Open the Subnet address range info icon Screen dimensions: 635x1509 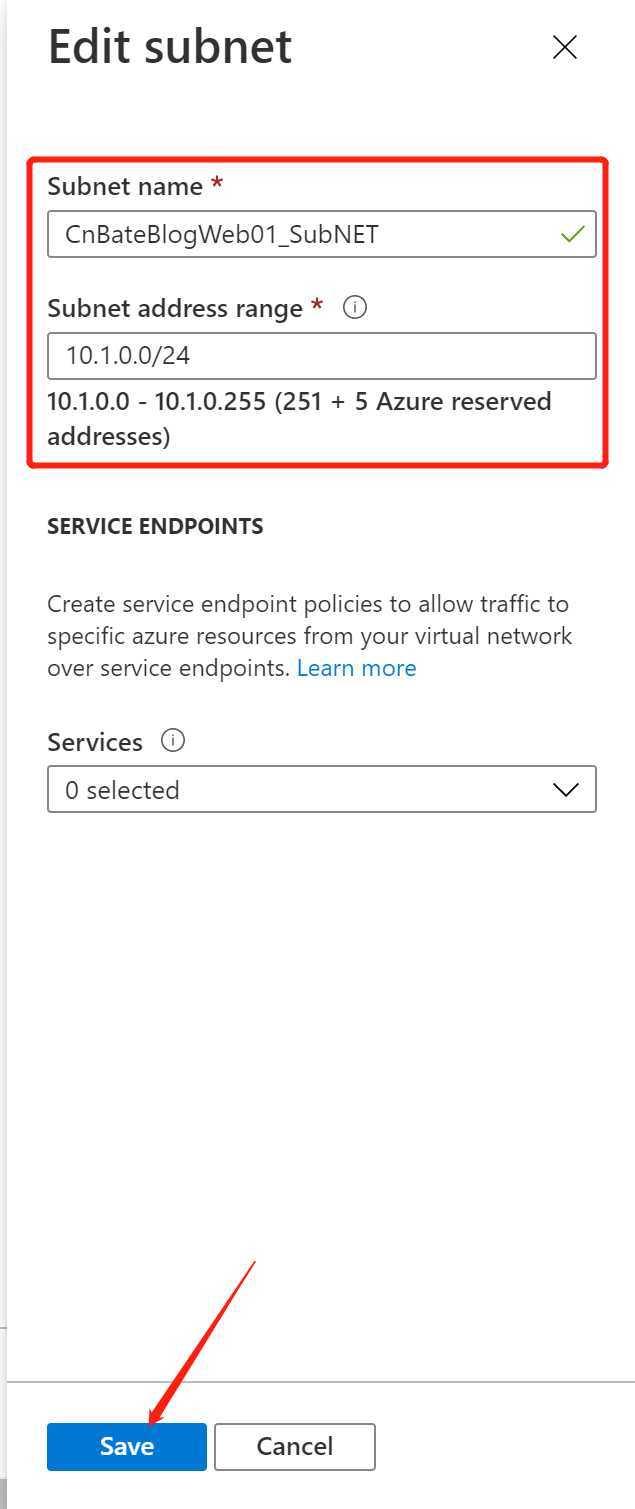click(x=354, y=308)
